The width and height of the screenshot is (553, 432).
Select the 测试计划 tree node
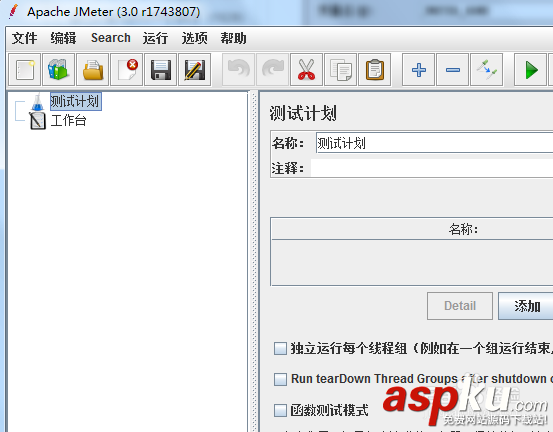[x=75, y=102]
